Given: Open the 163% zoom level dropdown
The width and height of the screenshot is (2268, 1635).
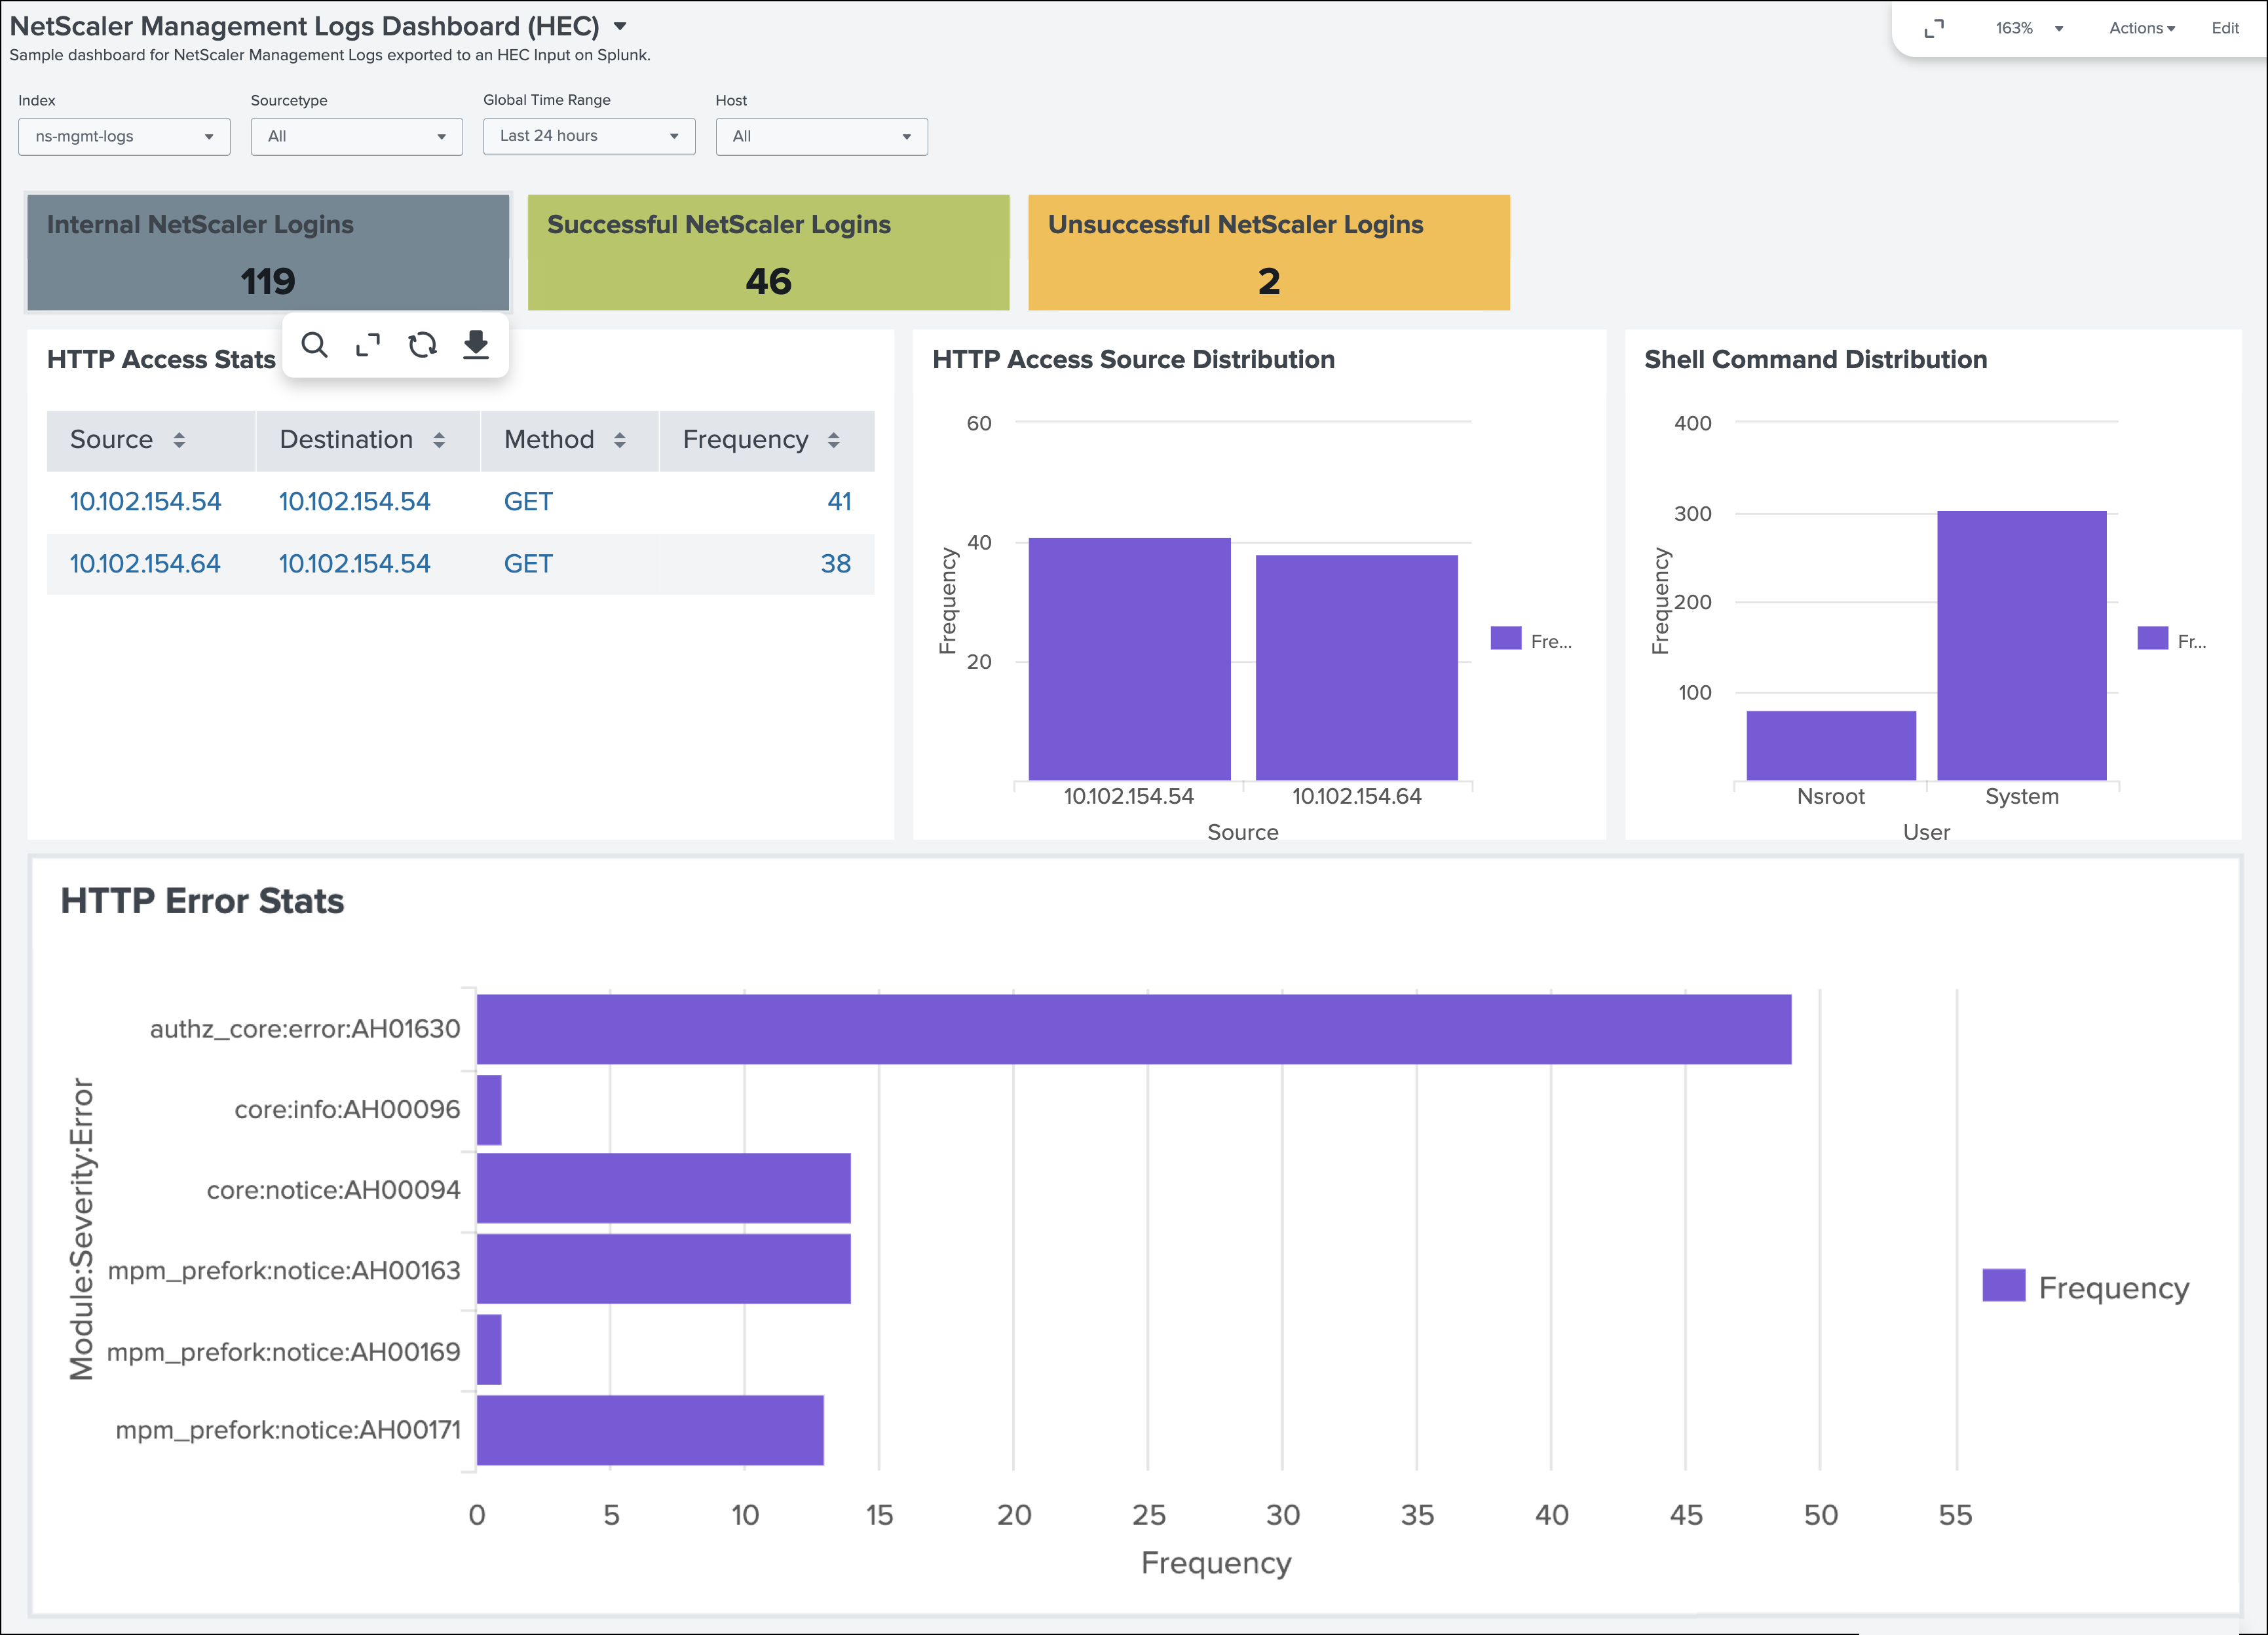Looking at the screenshot, I should point(2029,28).
